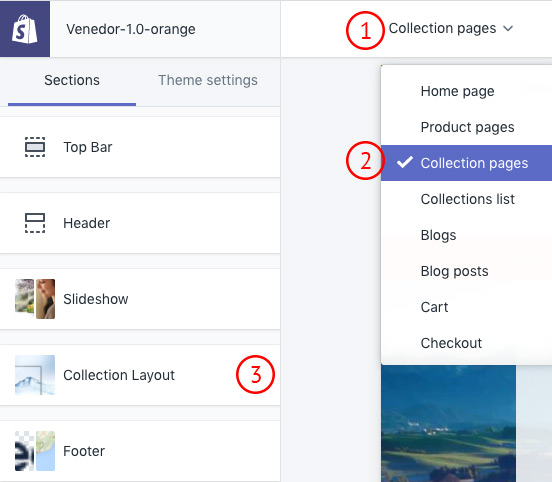The height and width of the screenshot is (482, 552).
Task: Click the Footer section thumbnail
Action: [35, 451]
